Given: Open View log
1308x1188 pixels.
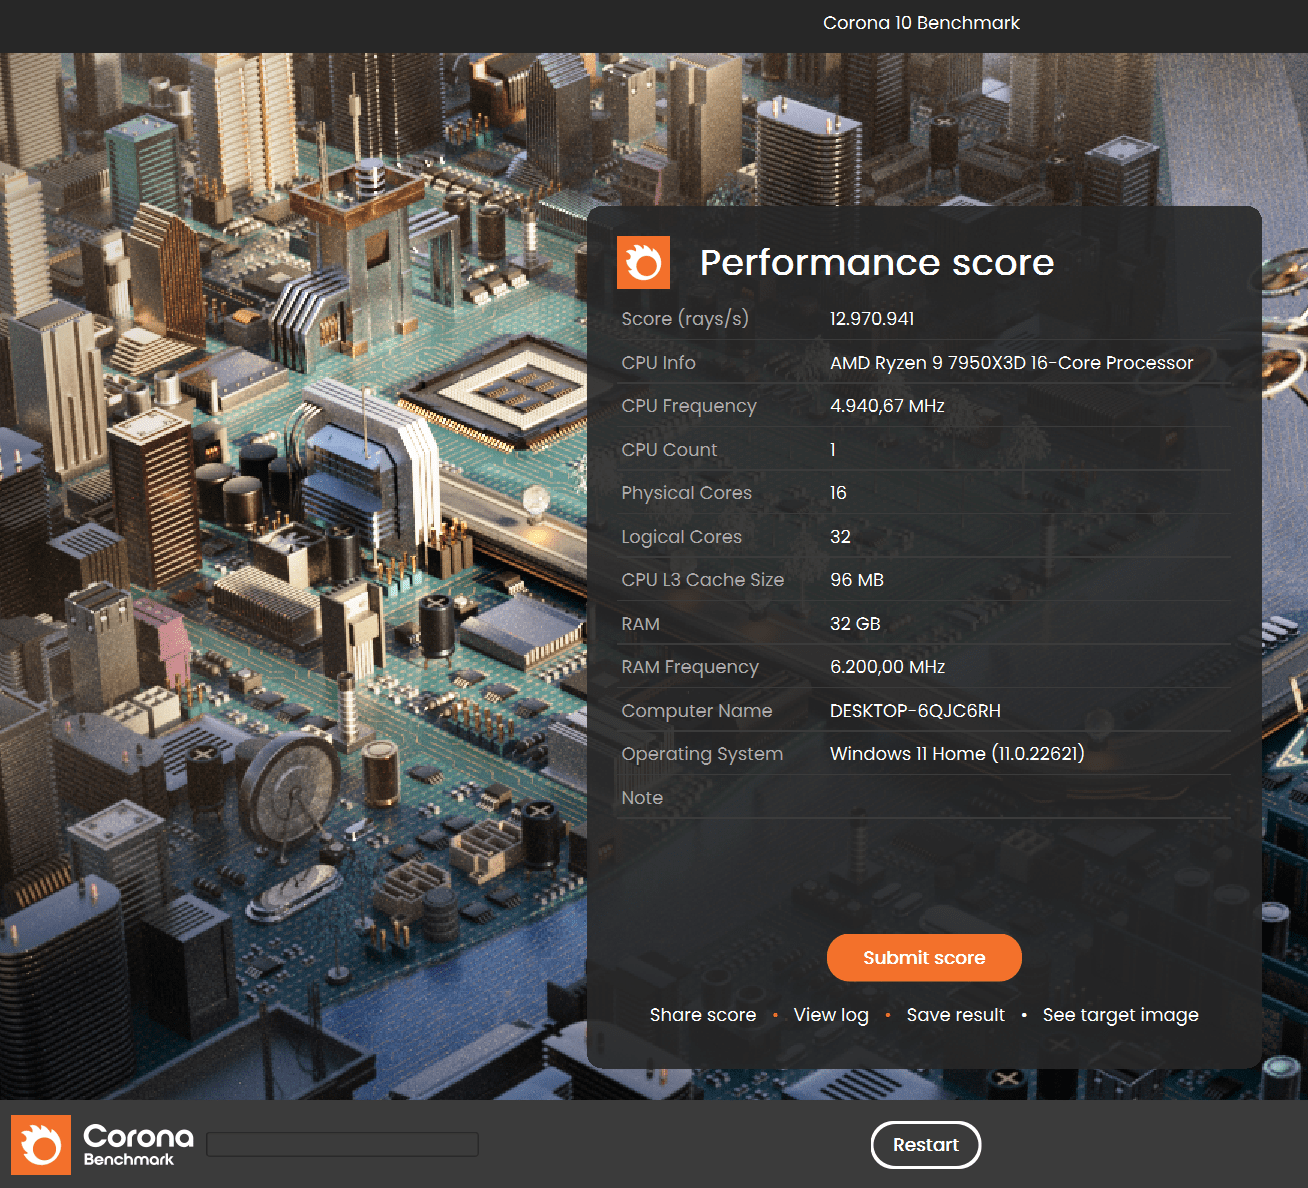Looking at the screenshot, I should tap(831, 1015).
